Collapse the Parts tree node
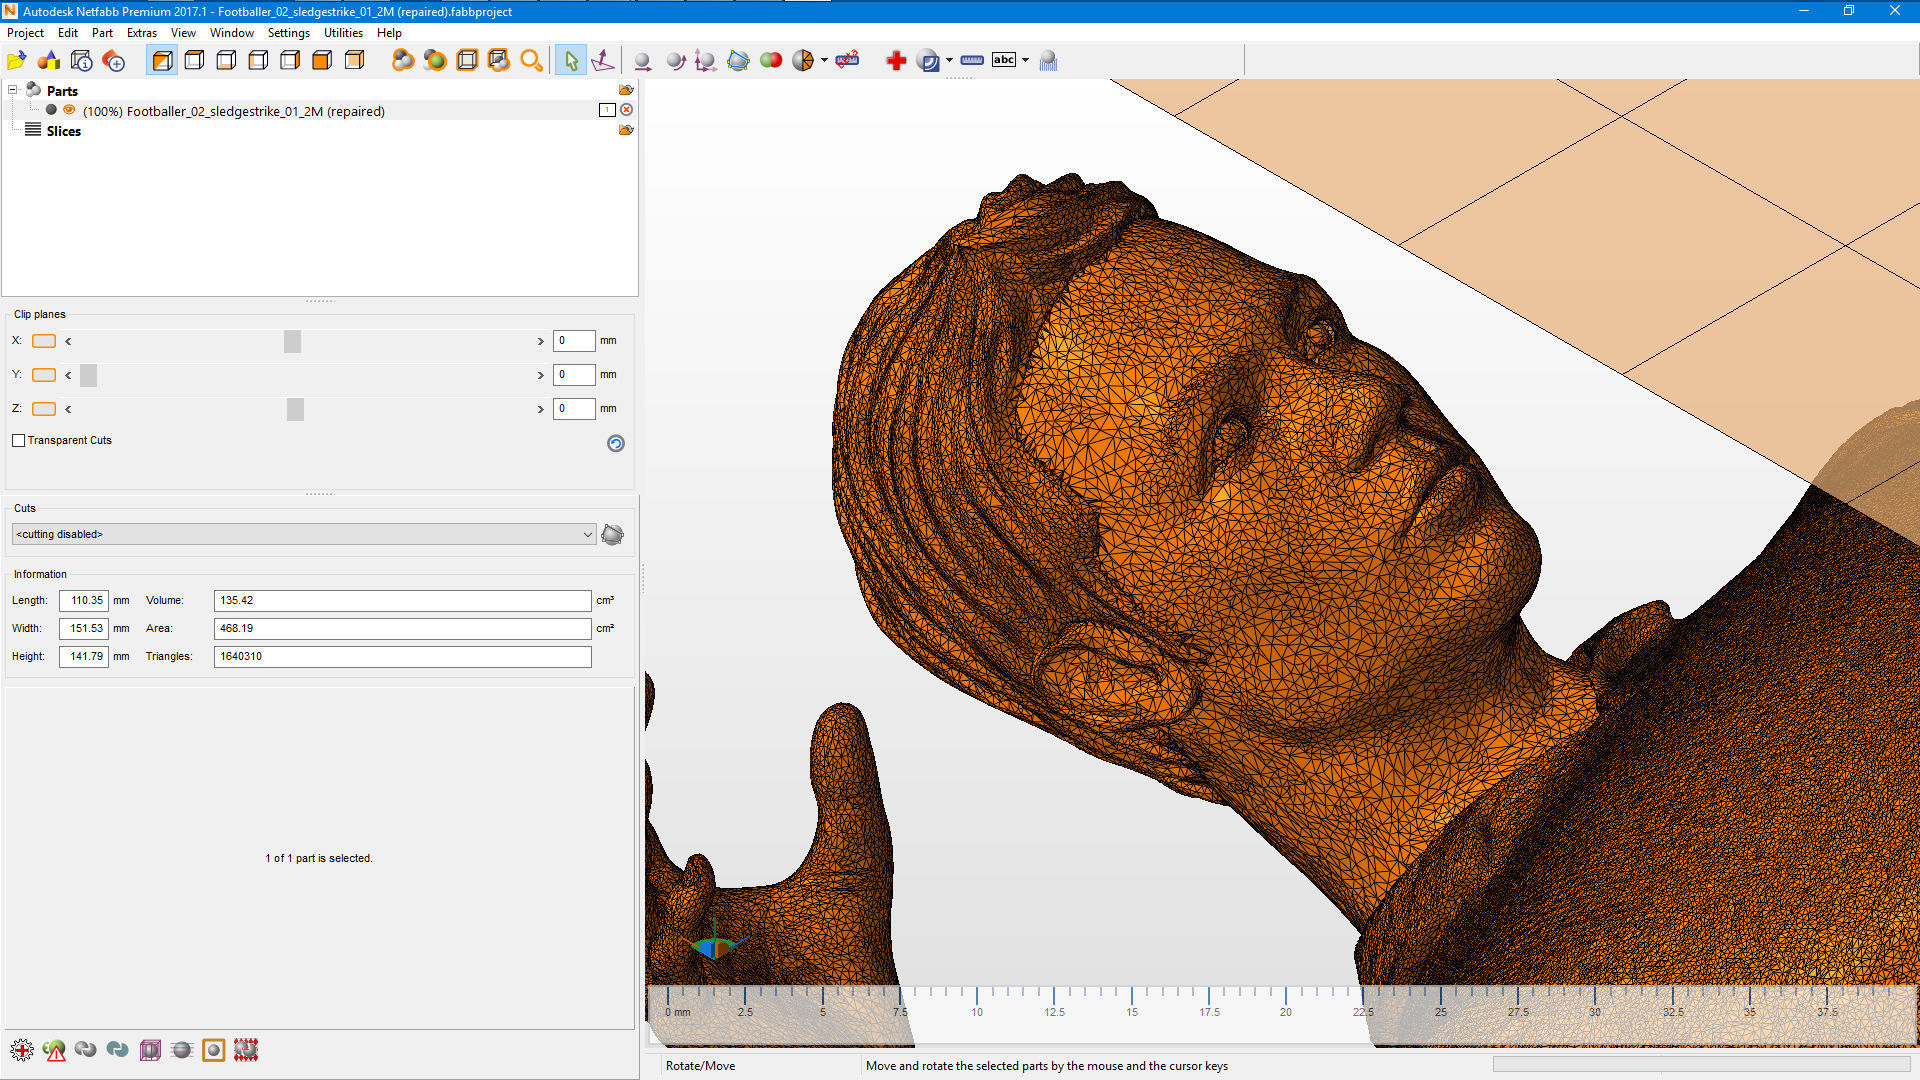This screenshot has width=1920, height=1080. coord(14,90)
